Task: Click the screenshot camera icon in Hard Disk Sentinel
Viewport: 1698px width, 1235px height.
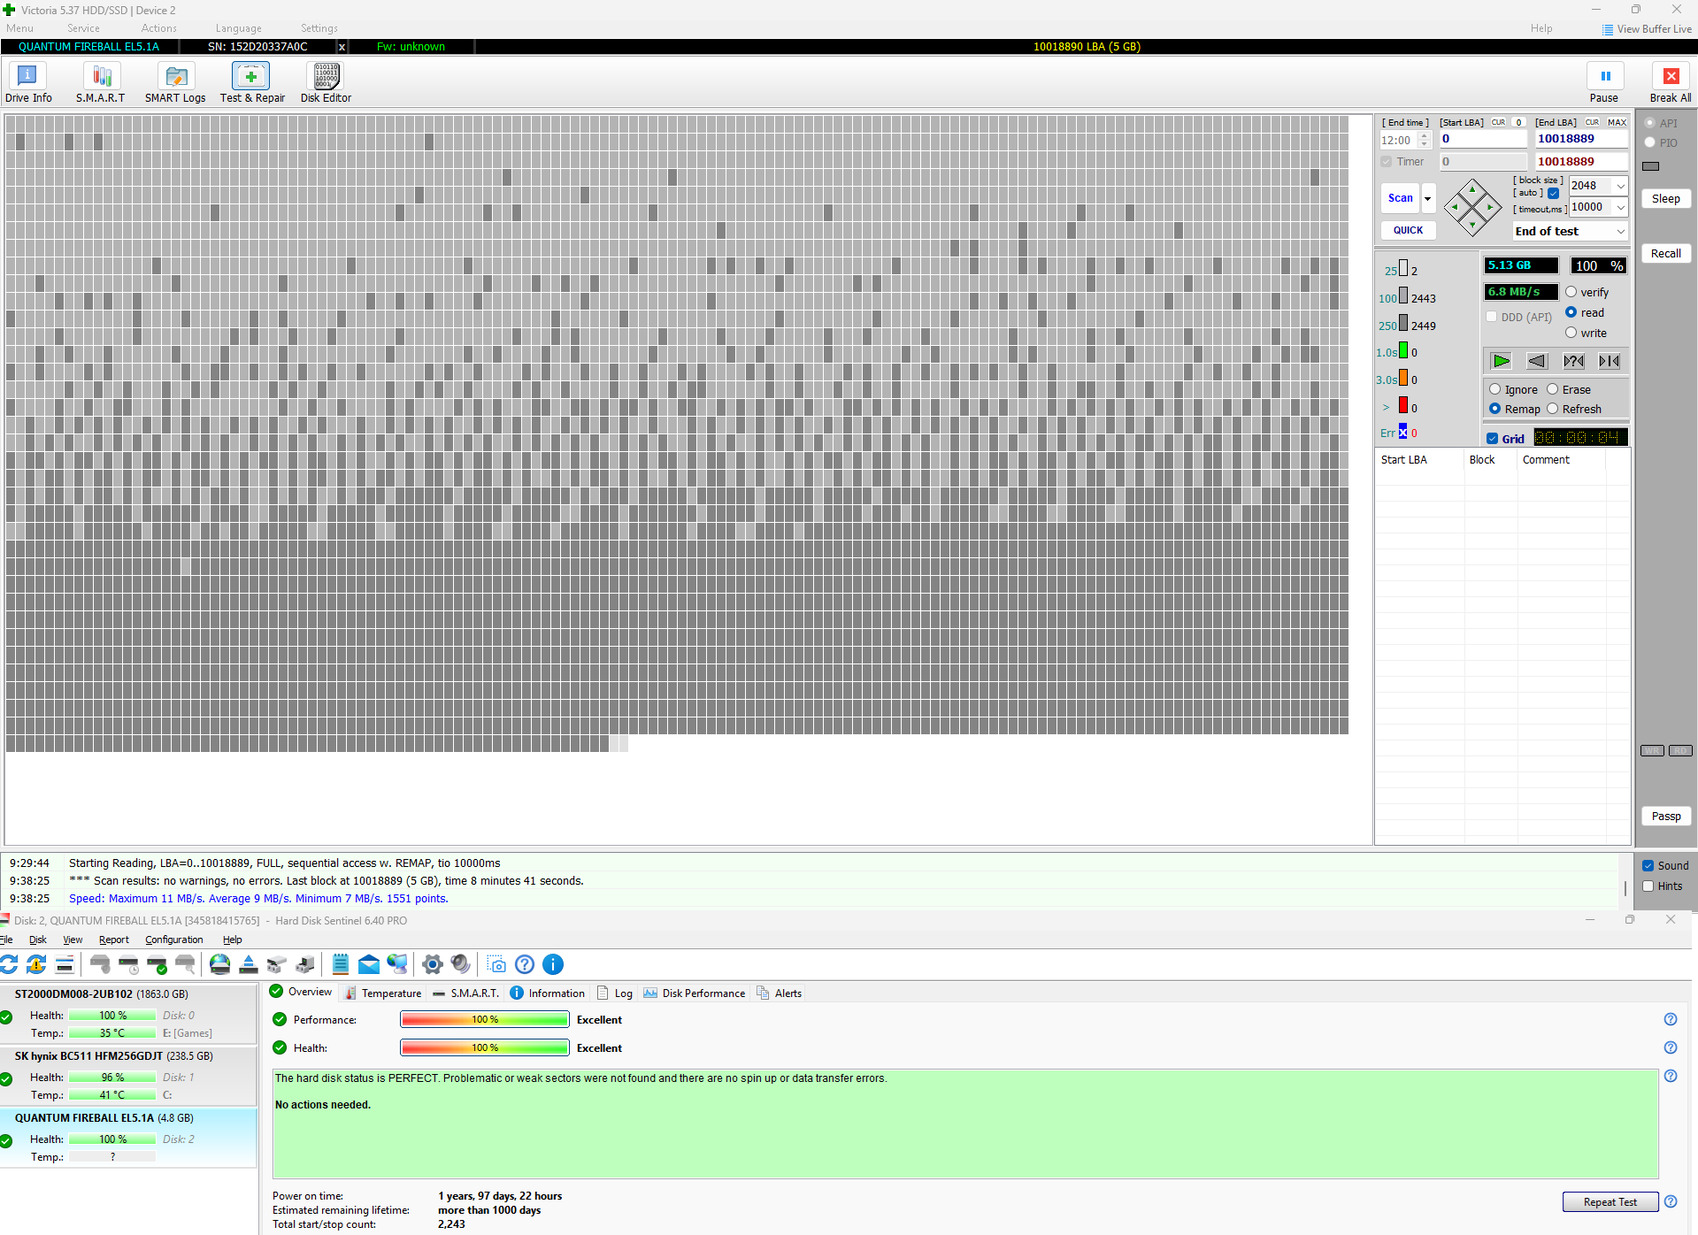Action: 496,964
